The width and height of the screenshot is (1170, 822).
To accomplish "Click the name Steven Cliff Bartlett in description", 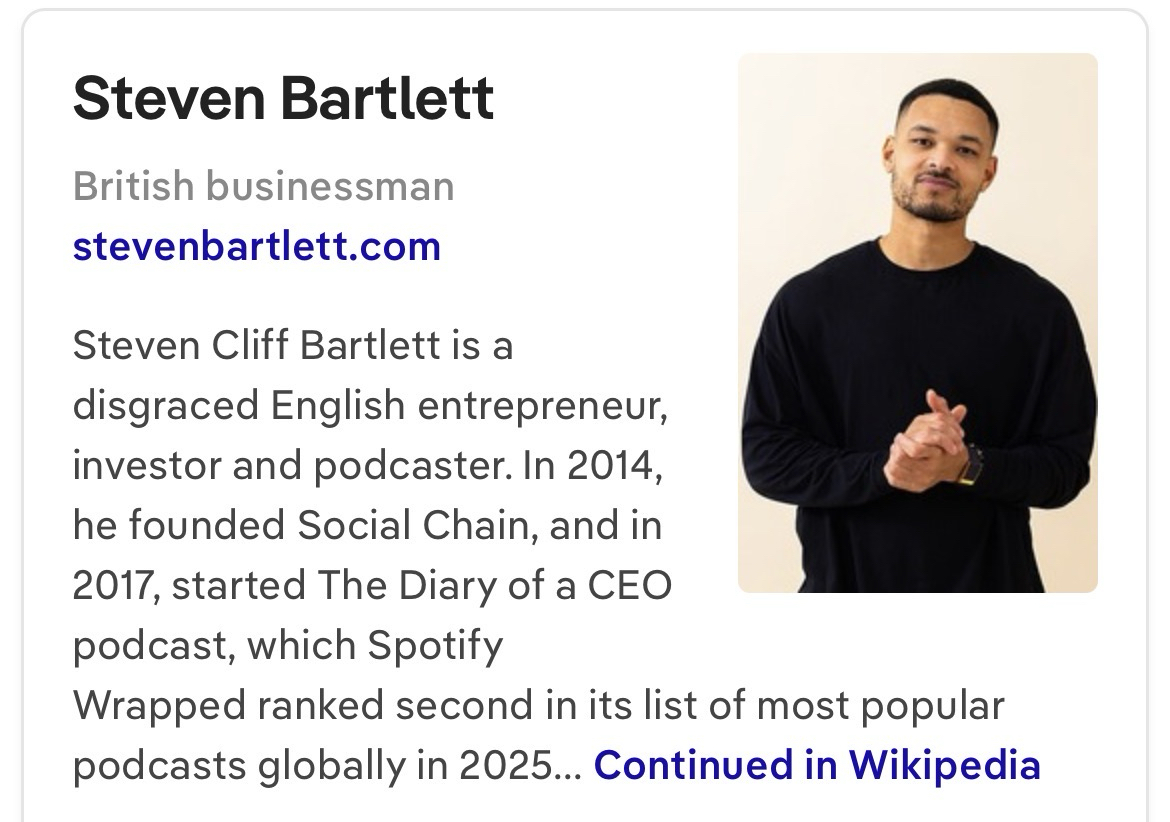I will (x=256, y=346).
